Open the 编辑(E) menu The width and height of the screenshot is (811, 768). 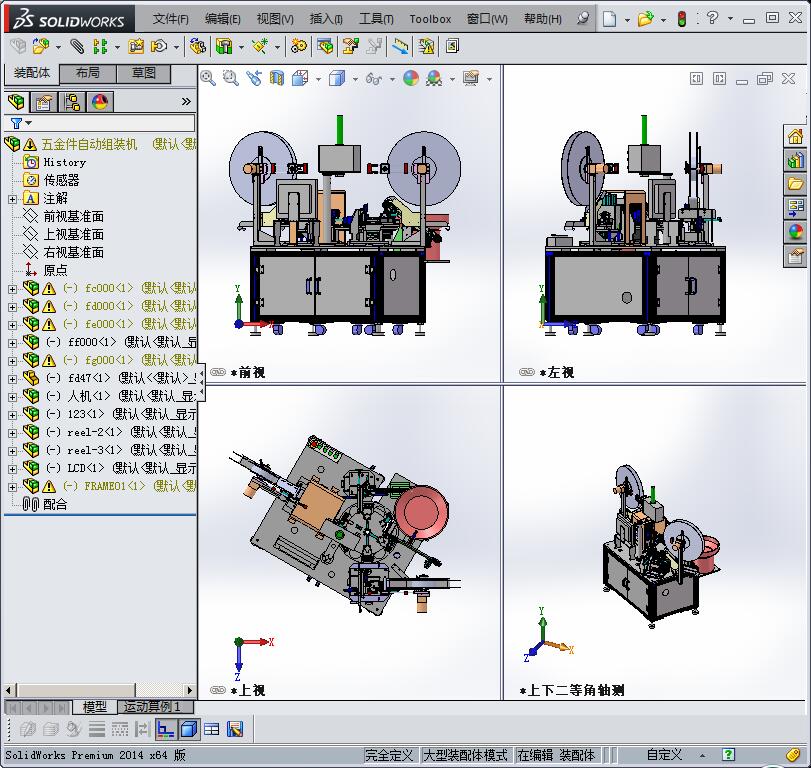click(x=222, y=19)
